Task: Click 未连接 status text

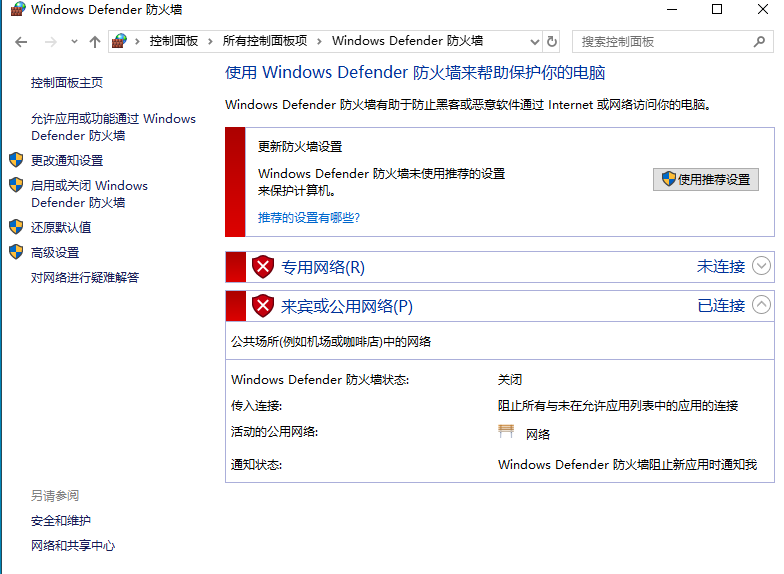Action: 720,266
